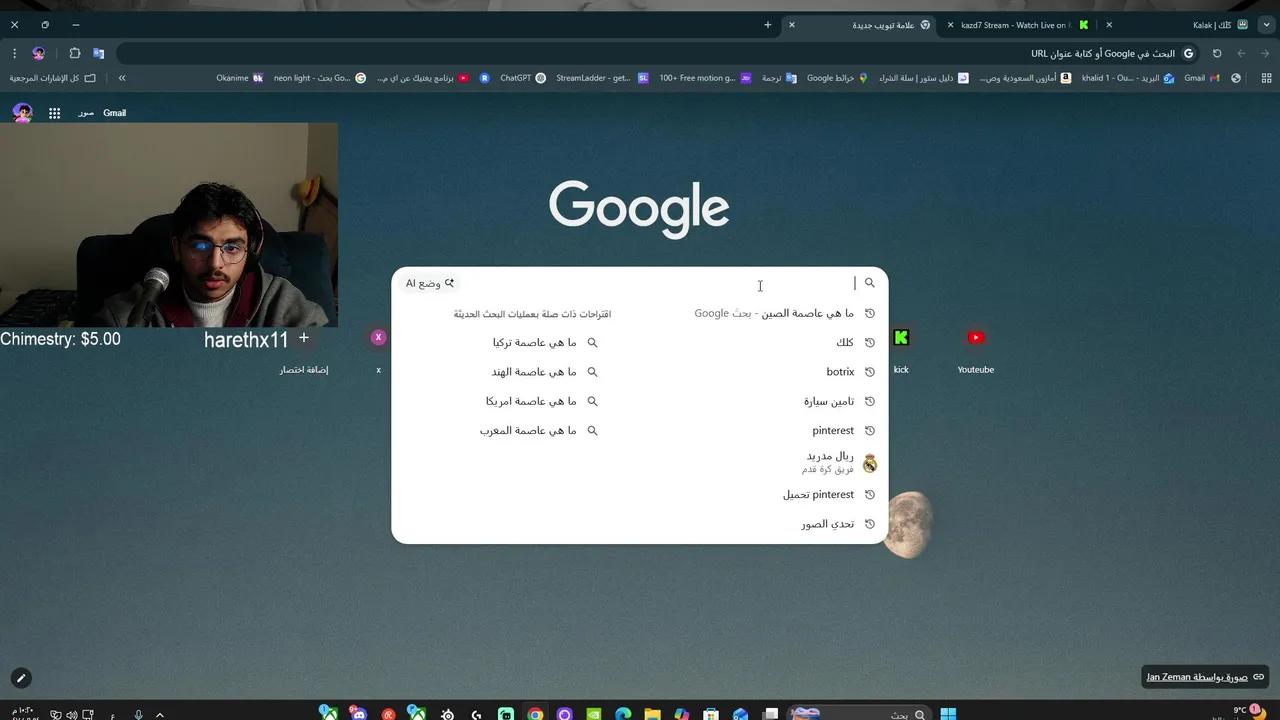Choose related search ما هي عاصمة الهند

(x=545, y=372)
